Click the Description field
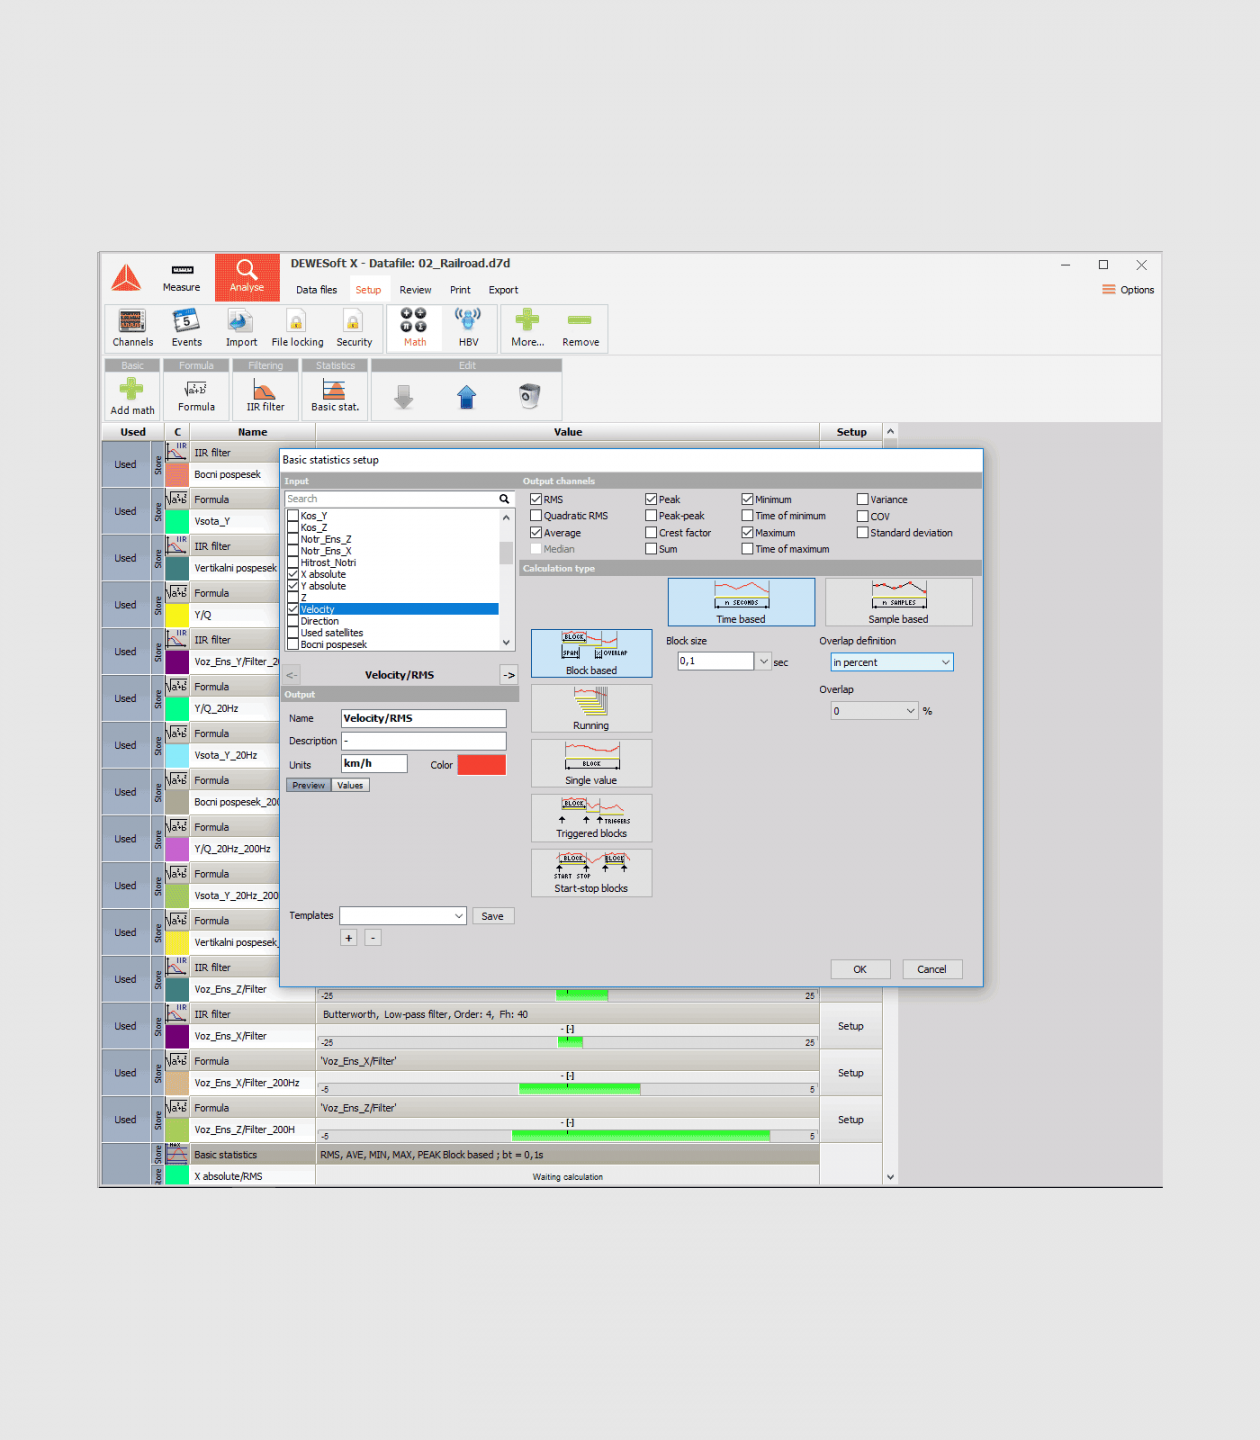Screen dimensions: 1260x1440 tap(424, 741)
